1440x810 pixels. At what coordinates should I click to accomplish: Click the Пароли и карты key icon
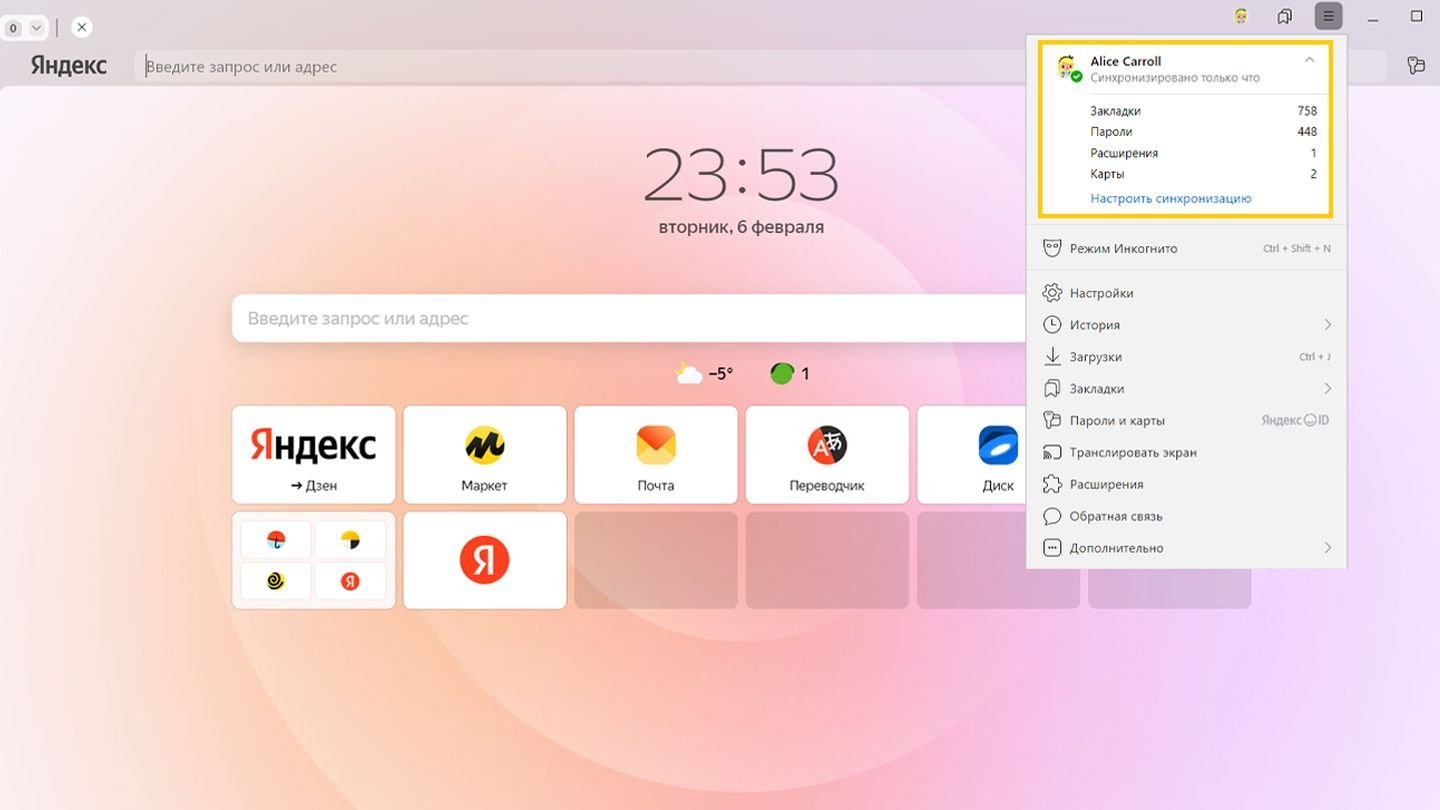(x=1052, y=420)
